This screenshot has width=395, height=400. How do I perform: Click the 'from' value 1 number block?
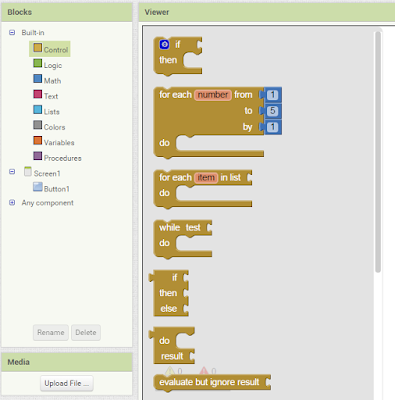[x=272, y=95]
